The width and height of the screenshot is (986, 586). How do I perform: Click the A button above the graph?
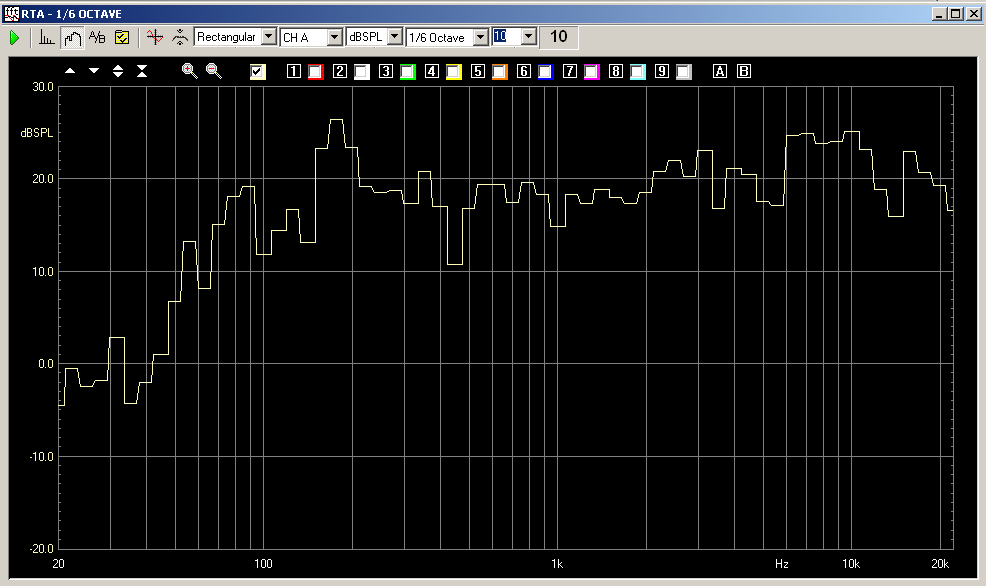pyautogui.click(x=719, y=72)
